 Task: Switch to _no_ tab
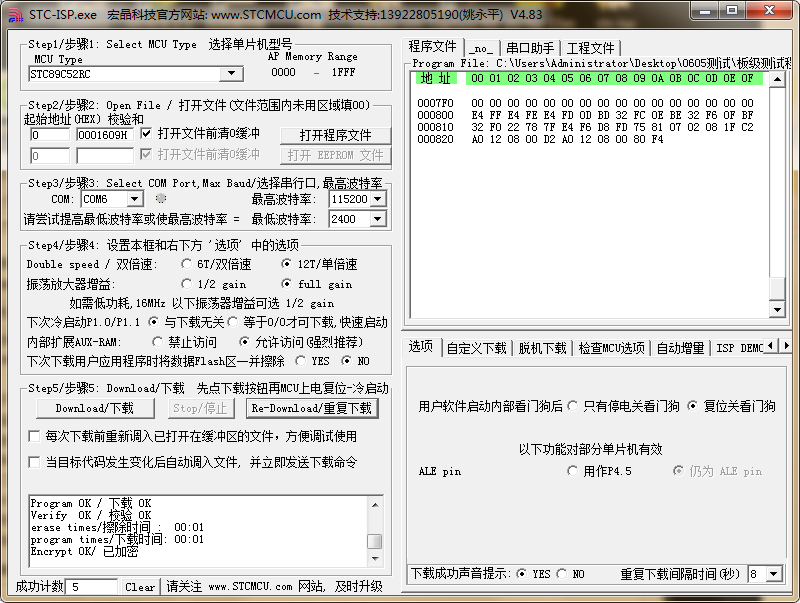point(482,48)
